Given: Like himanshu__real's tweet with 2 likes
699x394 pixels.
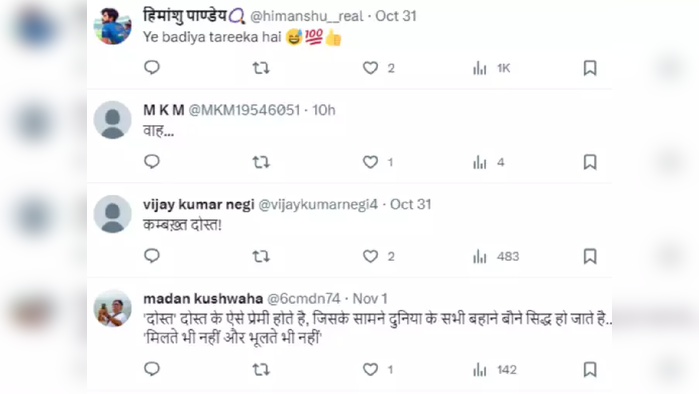Looking at the screenshot, I should (x=370, y=68).
